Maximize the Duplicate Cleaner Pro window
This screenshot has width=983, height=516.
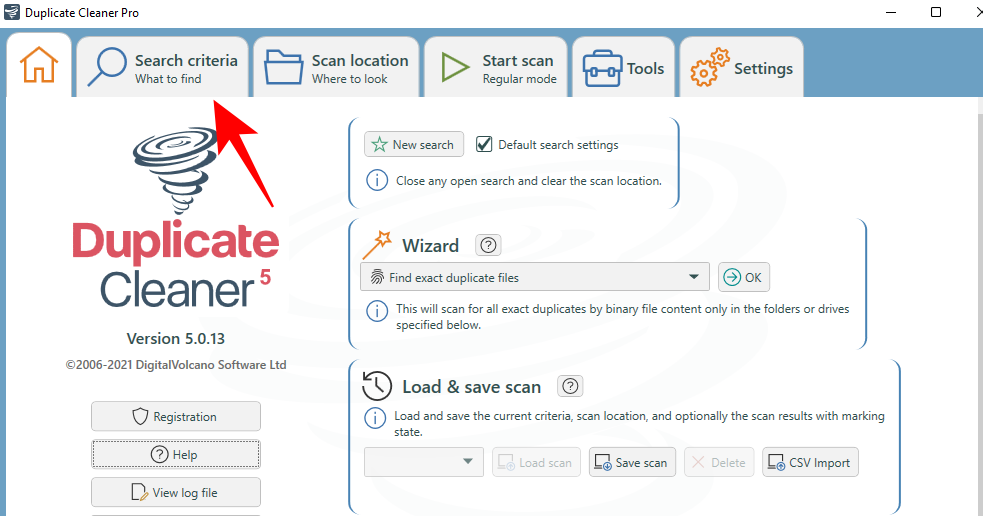pos(935,13)
